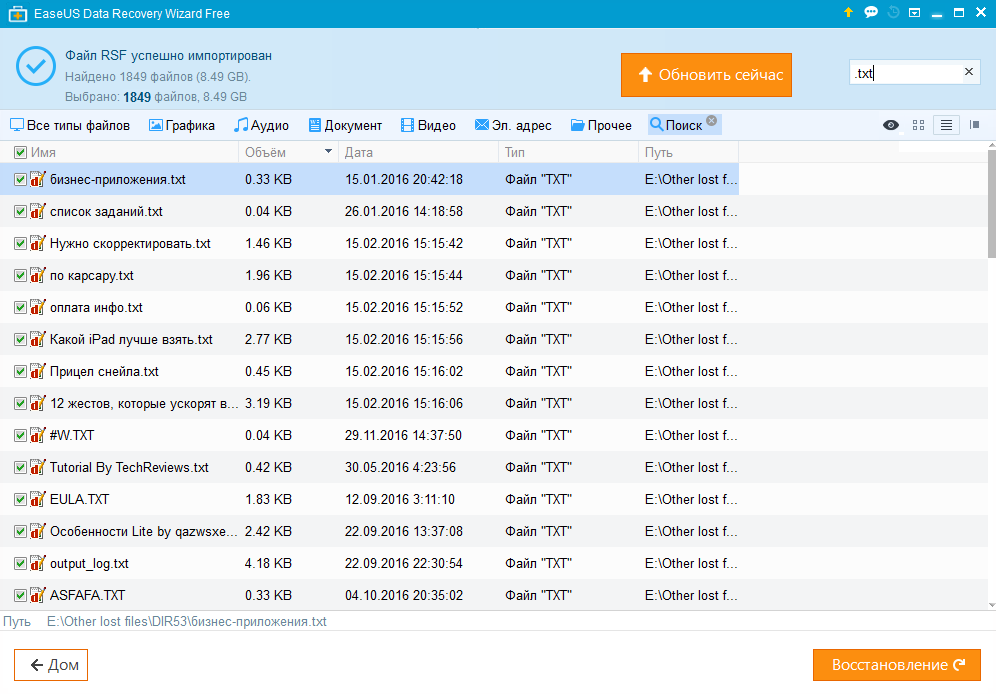Select the Документ filter tab
This screenshot has width=996, height=694.
[x=346, y=126]
